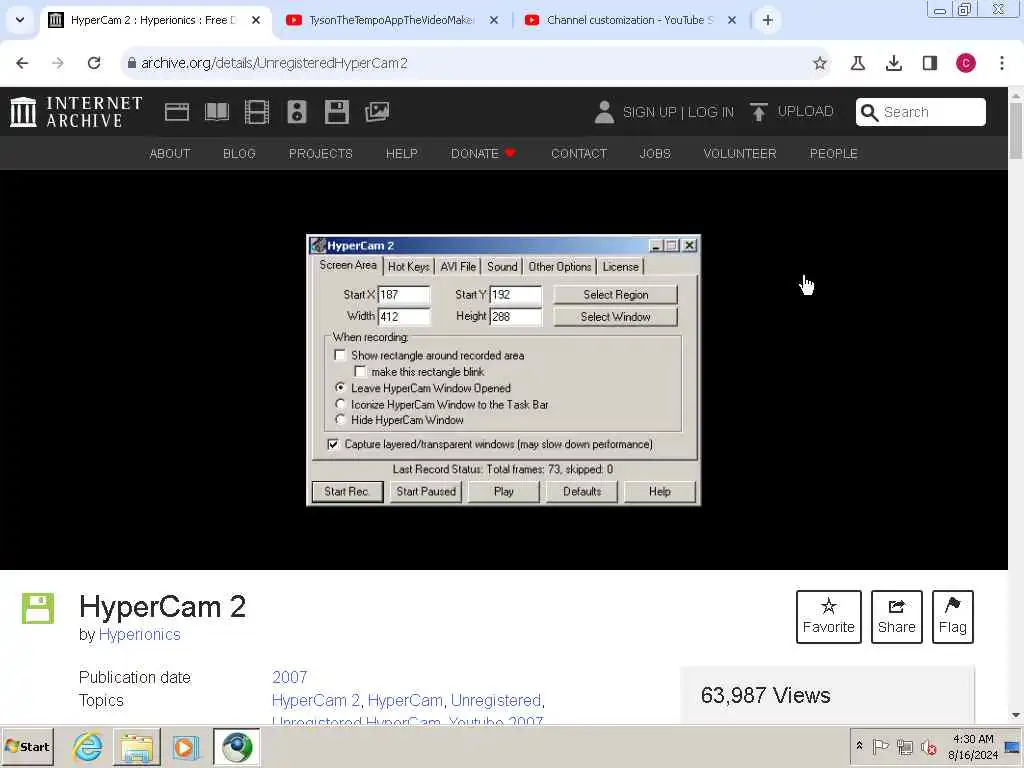Bookmark this page with the star icon
Screen dimensions: 1024x768
(820, 63)
